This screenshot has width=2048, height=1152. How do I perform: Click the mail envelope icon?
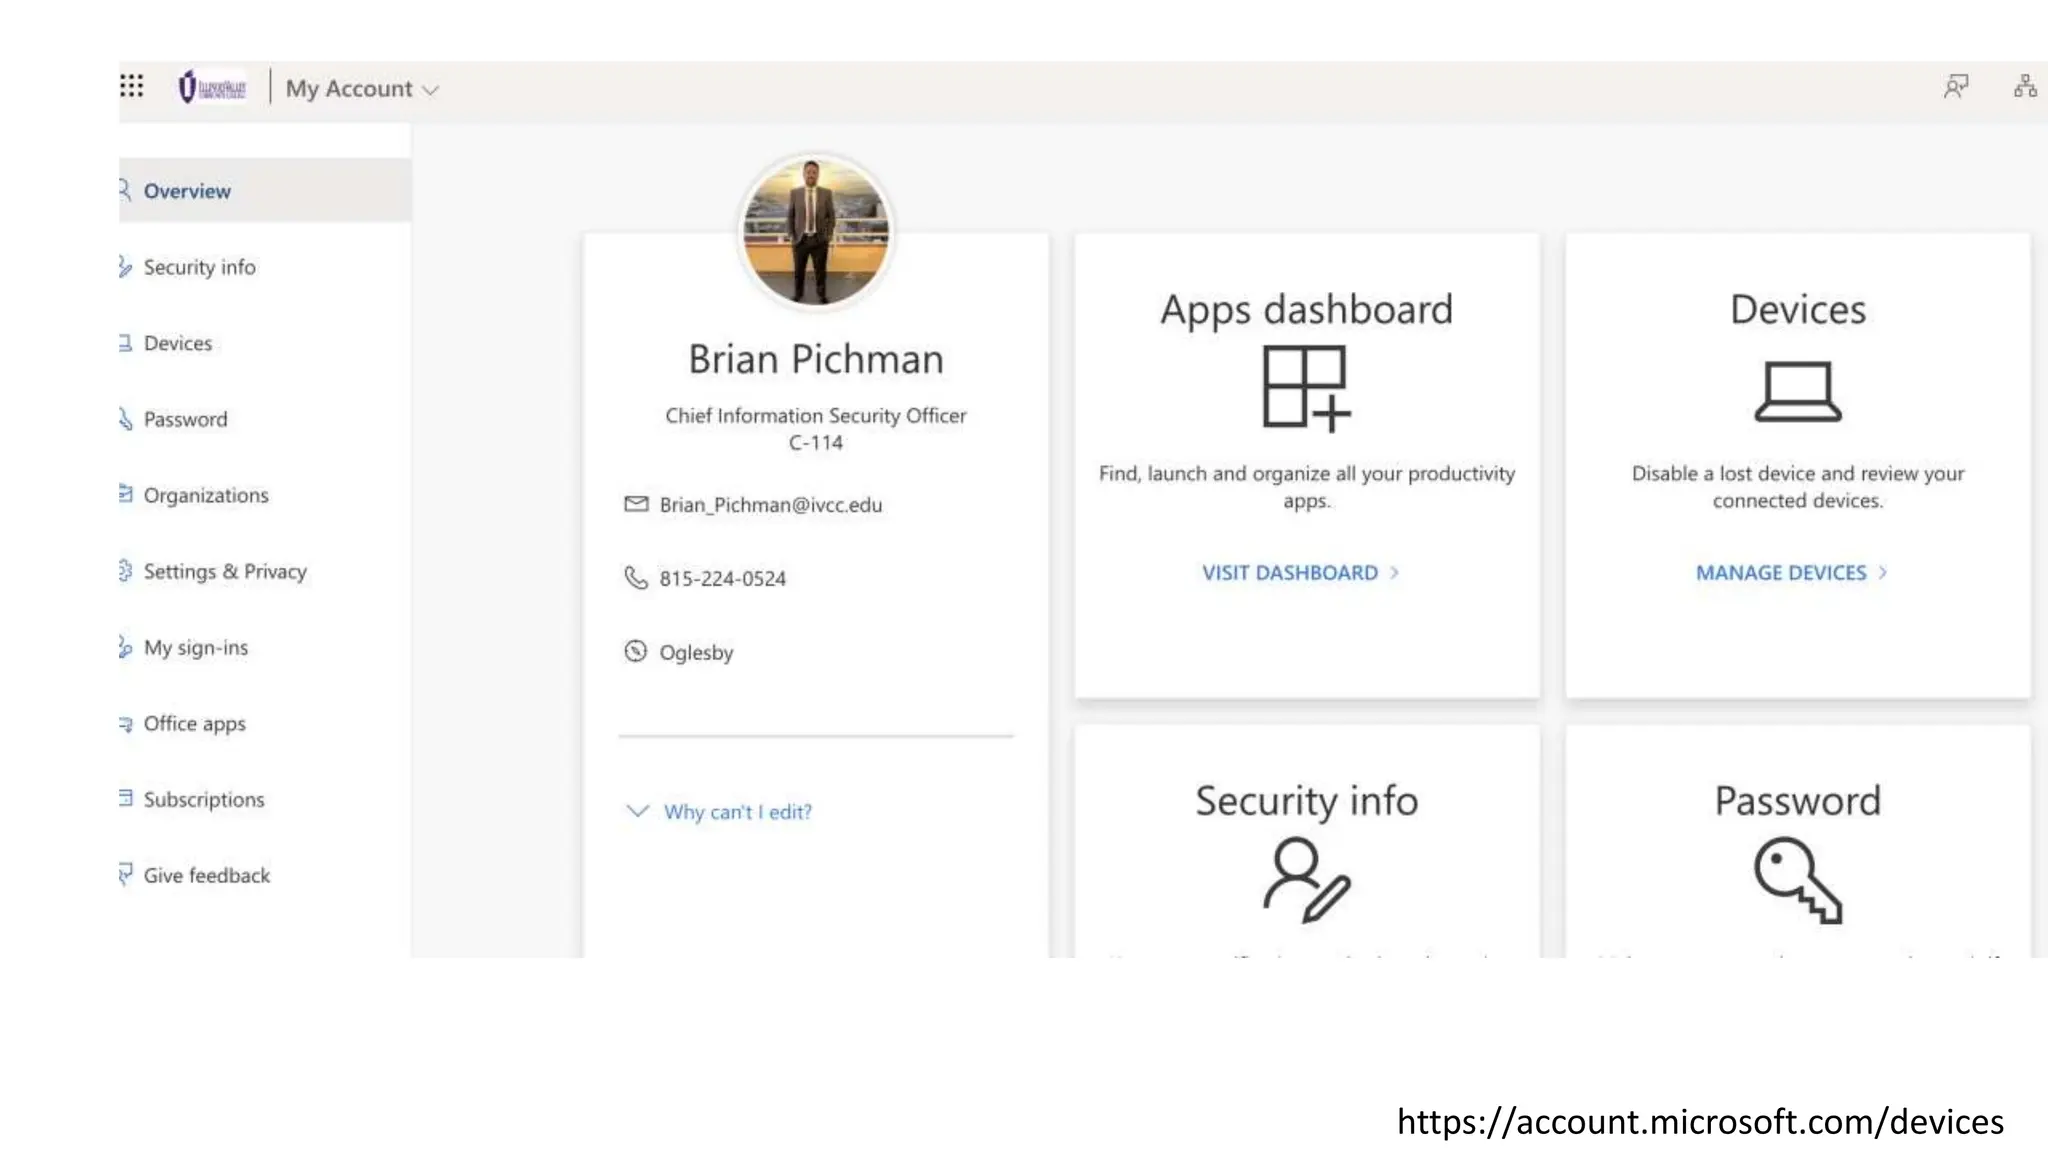636,504
